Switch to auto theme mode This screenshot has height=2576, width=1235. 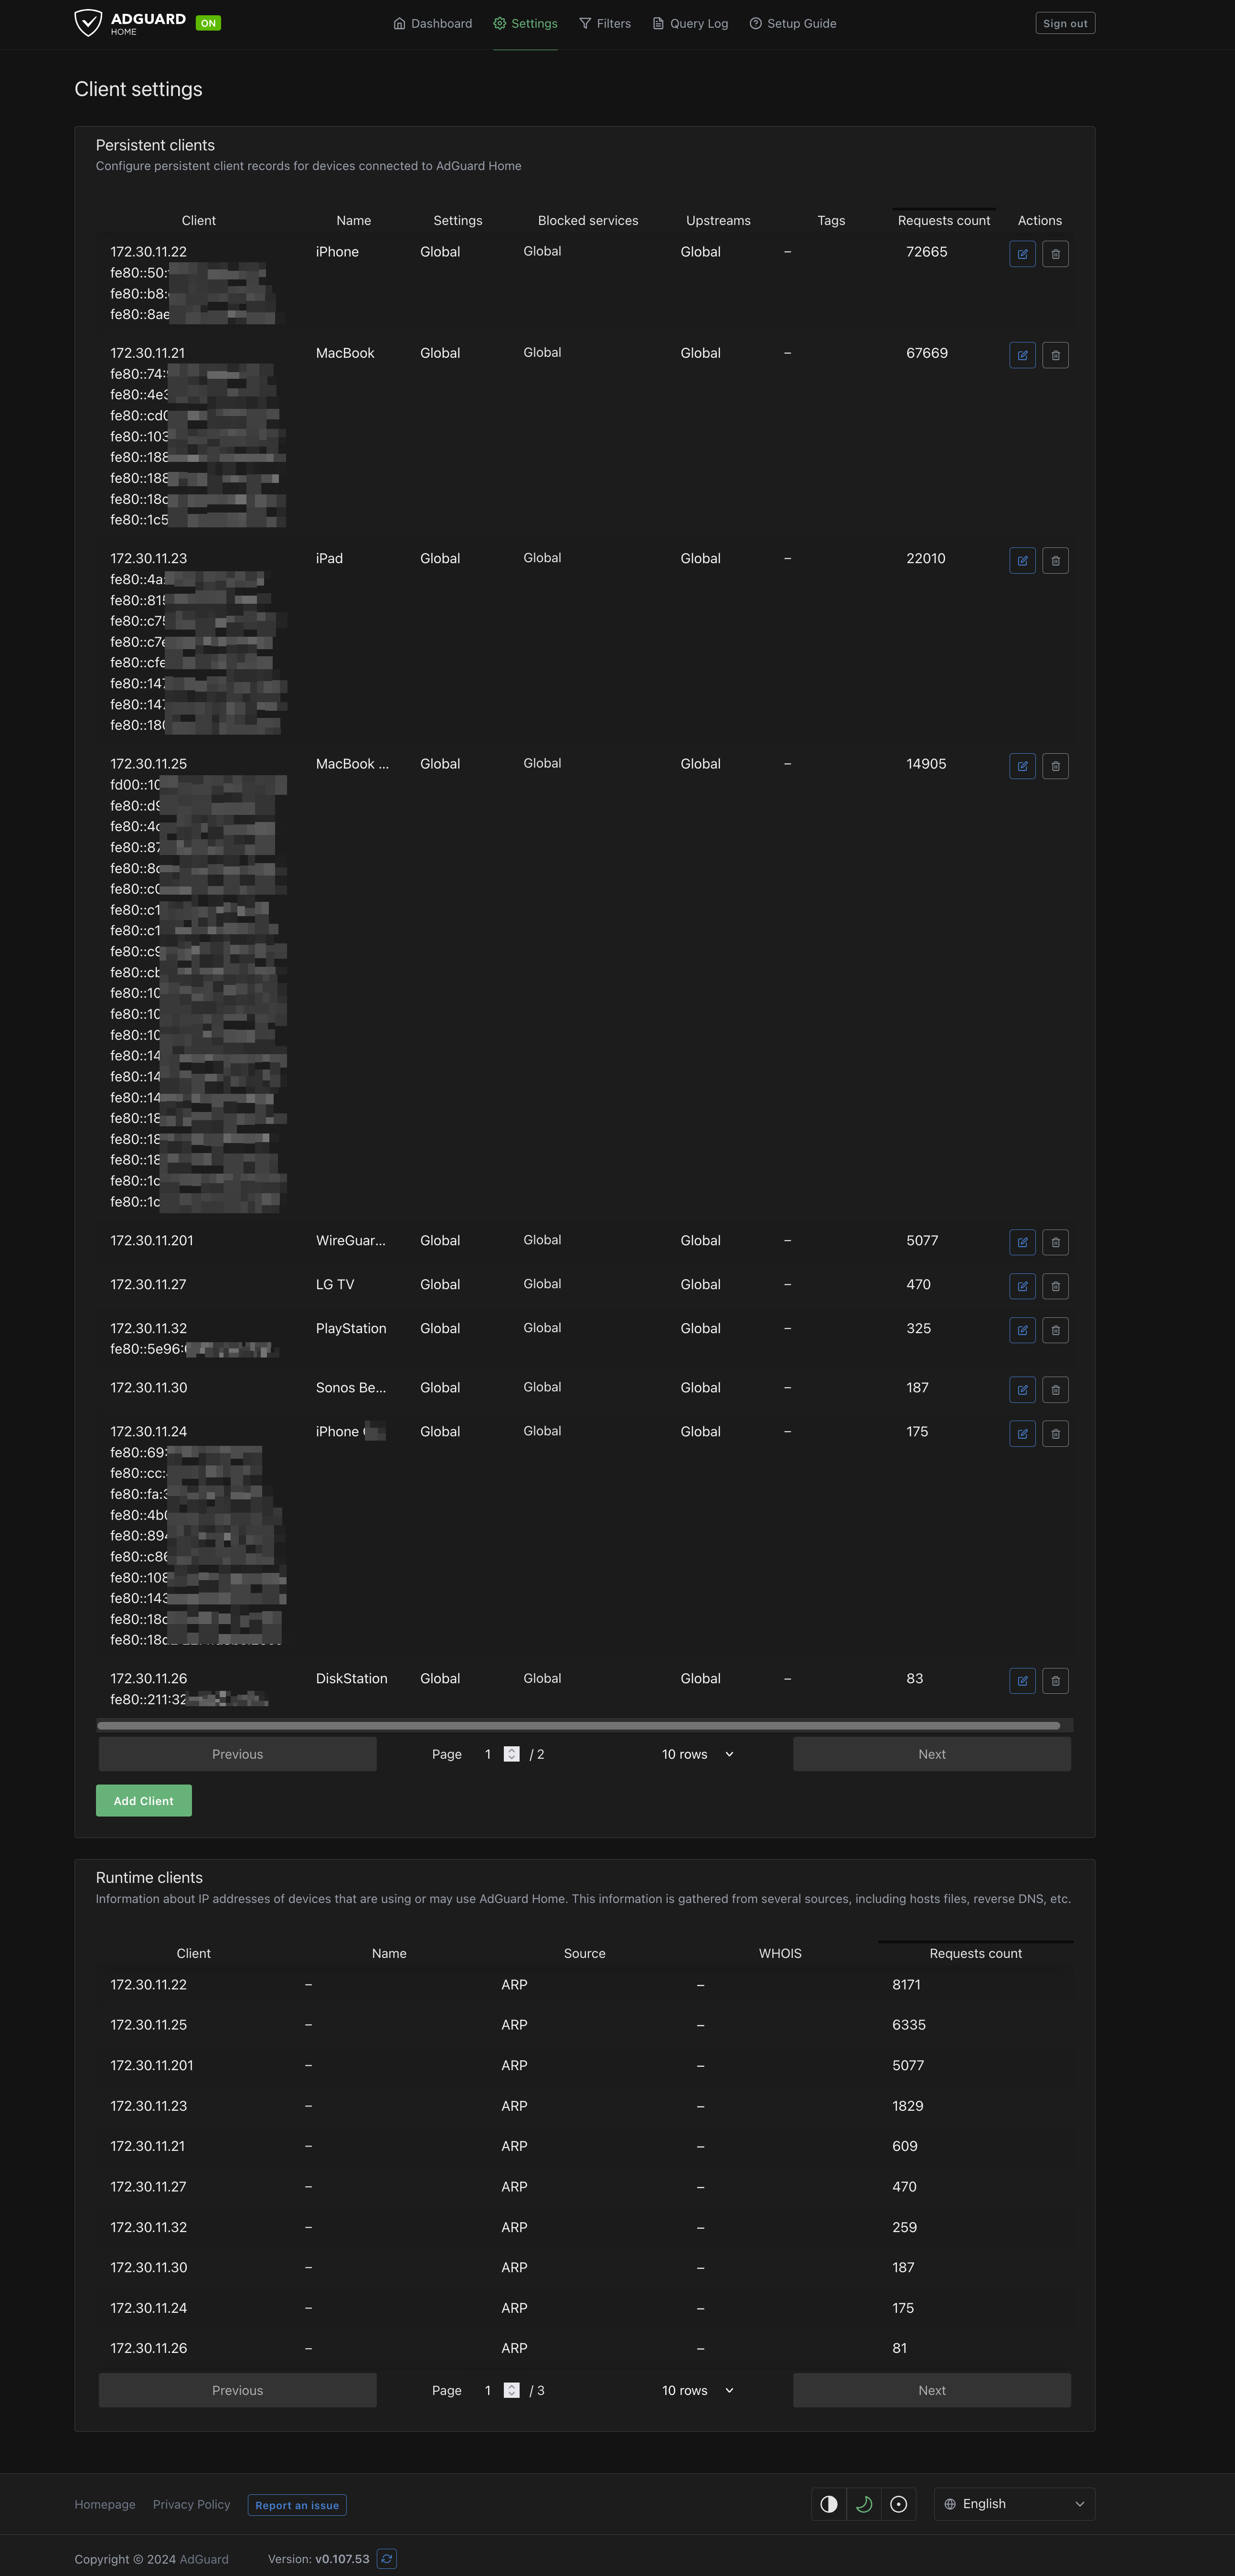pyautogui.click(x=829, y=2504)
